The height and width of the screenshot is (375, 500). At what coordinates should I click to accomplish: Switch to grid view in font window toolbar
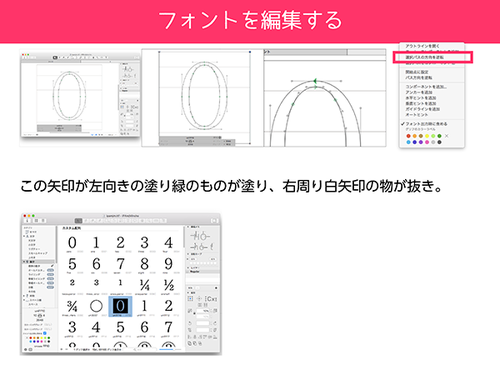pos(36,220)
